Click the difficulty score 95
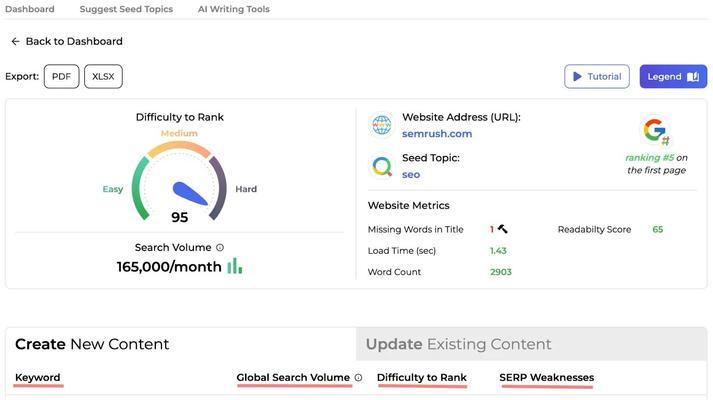Screen dimensions: 713x400 (x=180, y=217)
